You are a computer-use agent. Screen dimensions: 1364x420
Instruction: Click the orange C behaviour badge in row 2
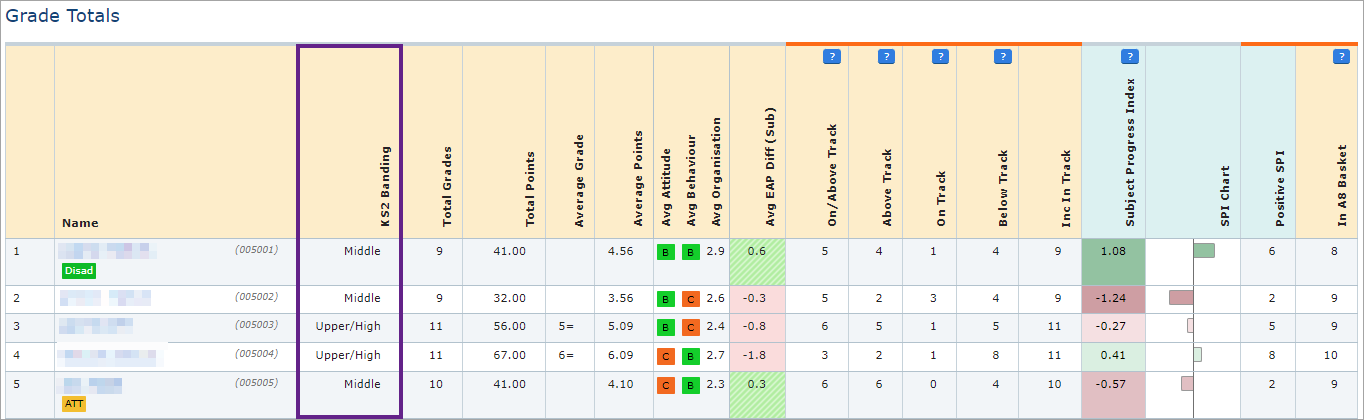pyautogui.click(x=690, y=299)
